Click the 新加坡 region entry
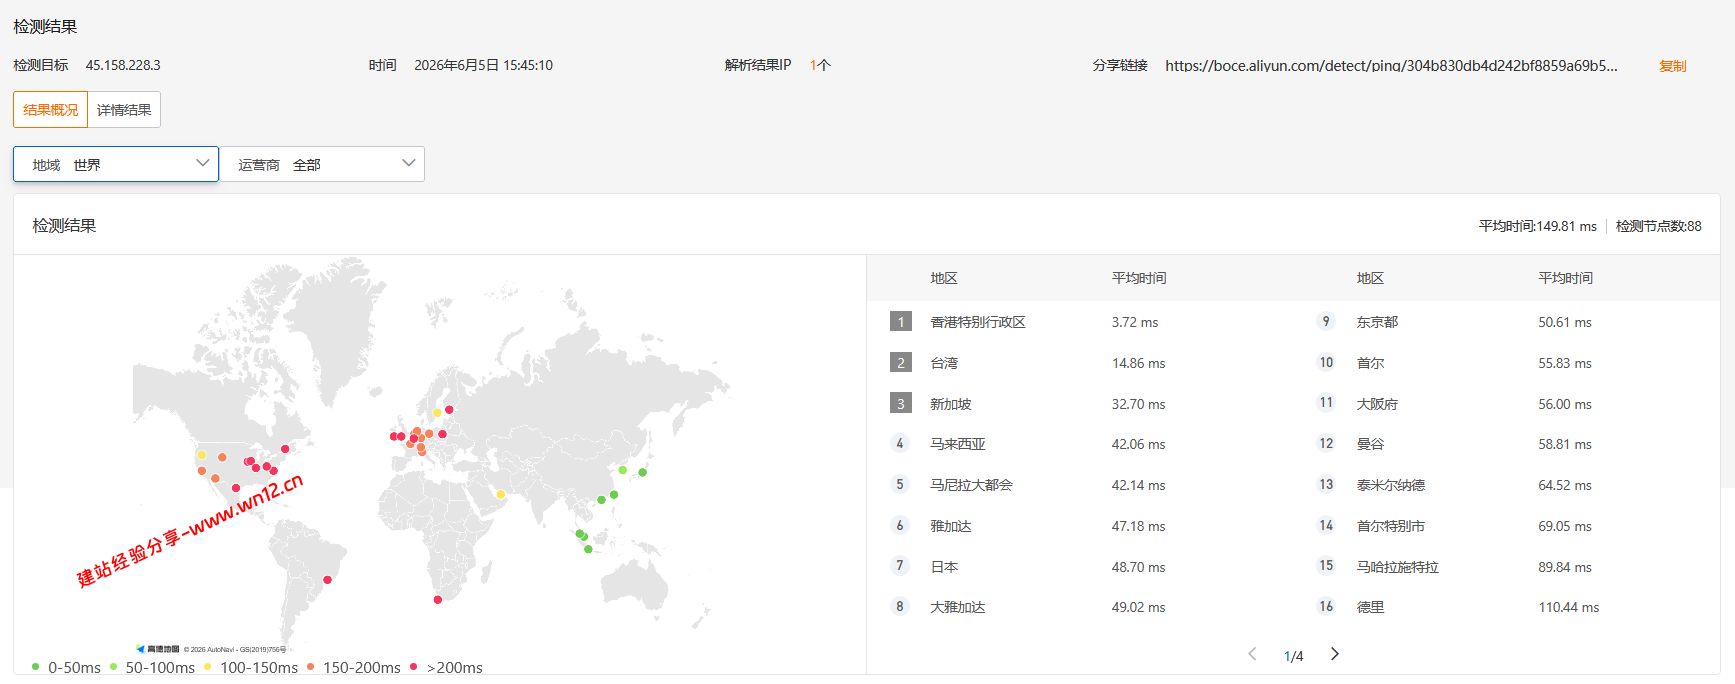 pyautogui.click(x=951, y=404)
